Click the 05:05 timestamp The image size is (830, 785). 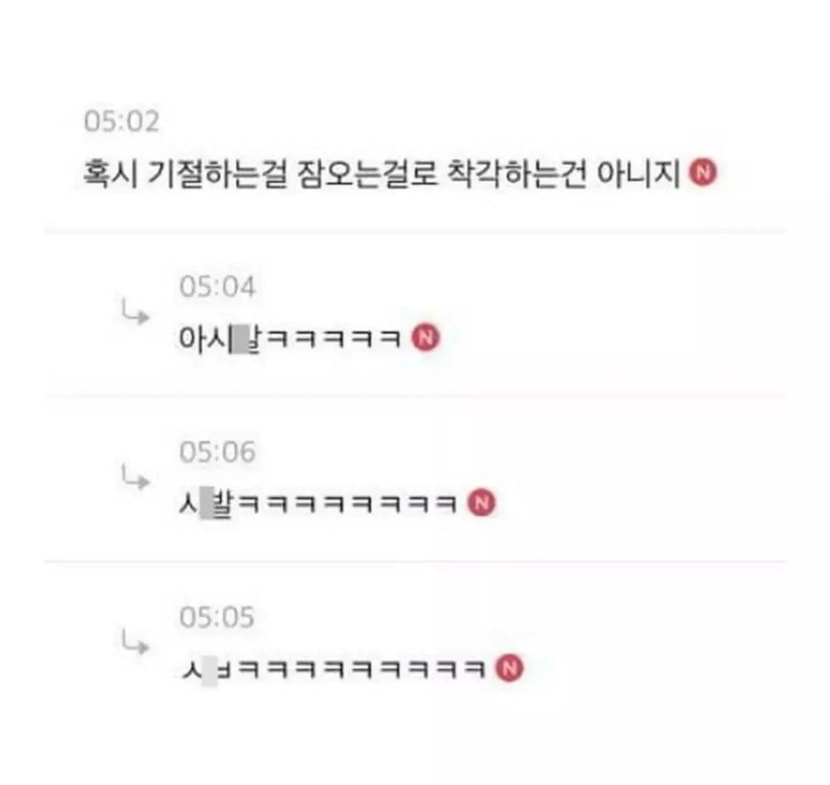(217, 617)
